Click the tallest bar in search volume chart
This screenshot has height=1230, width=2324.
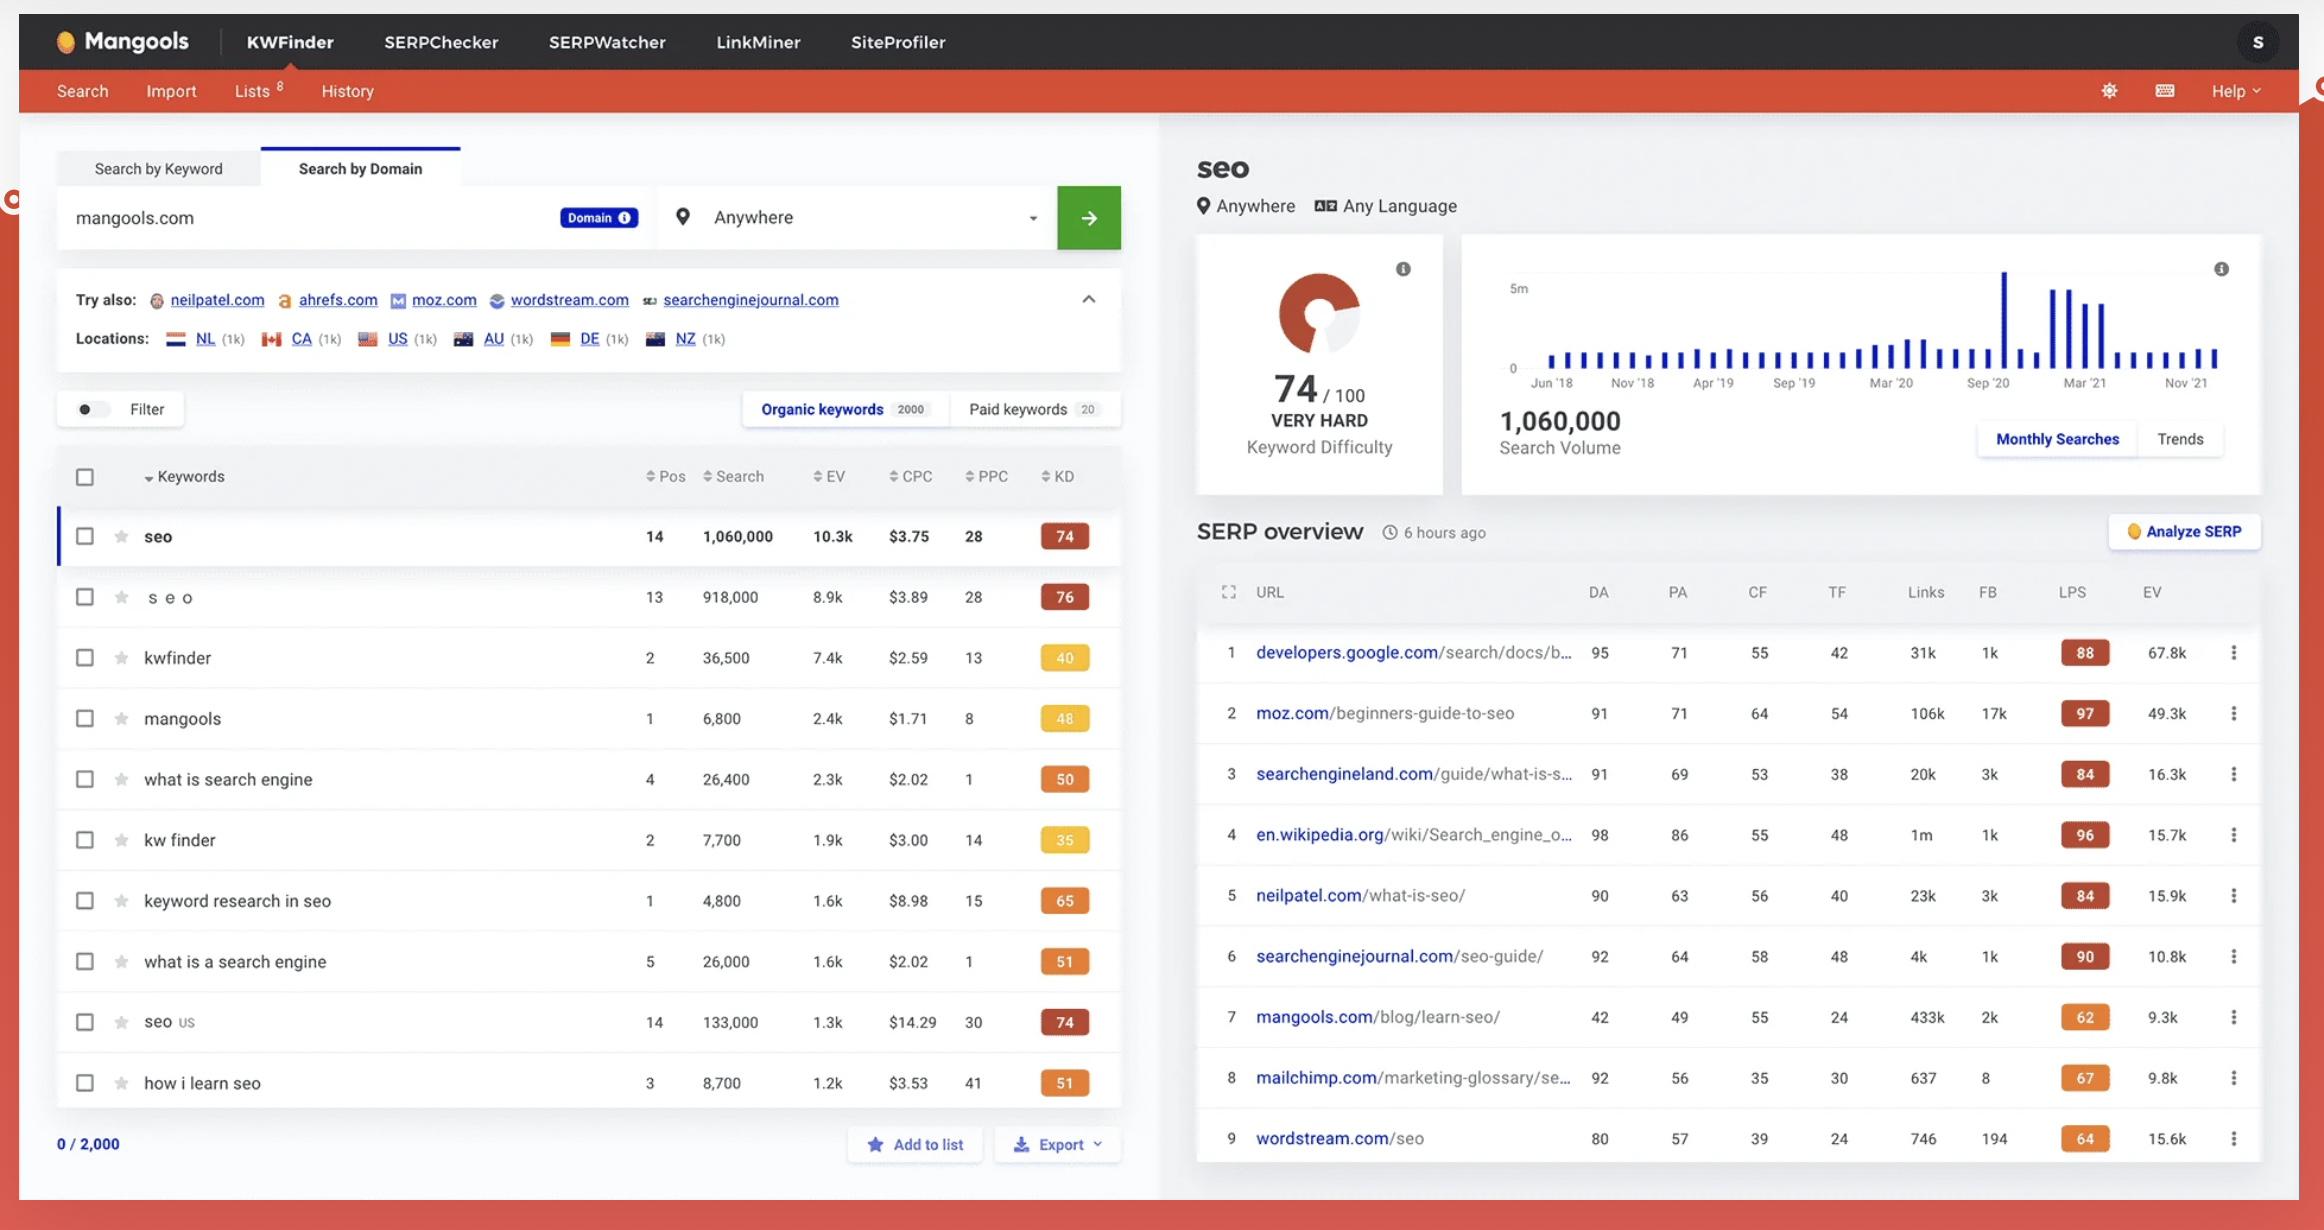point(2004,320)
